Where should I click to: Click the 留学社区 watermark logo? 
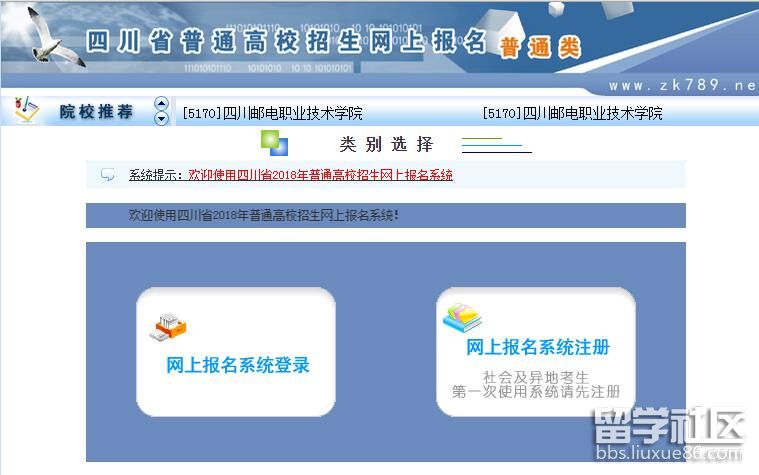[669, 436]
